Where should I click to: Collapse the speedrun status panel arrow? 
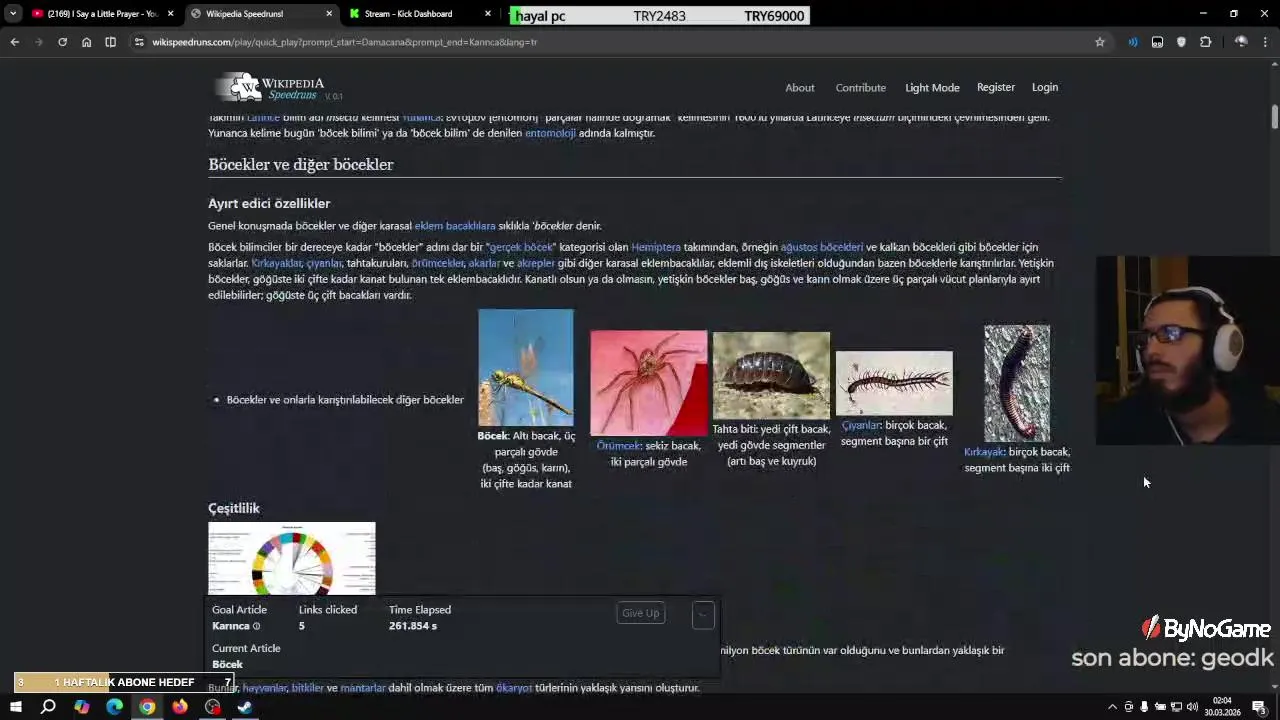point(703,614)
